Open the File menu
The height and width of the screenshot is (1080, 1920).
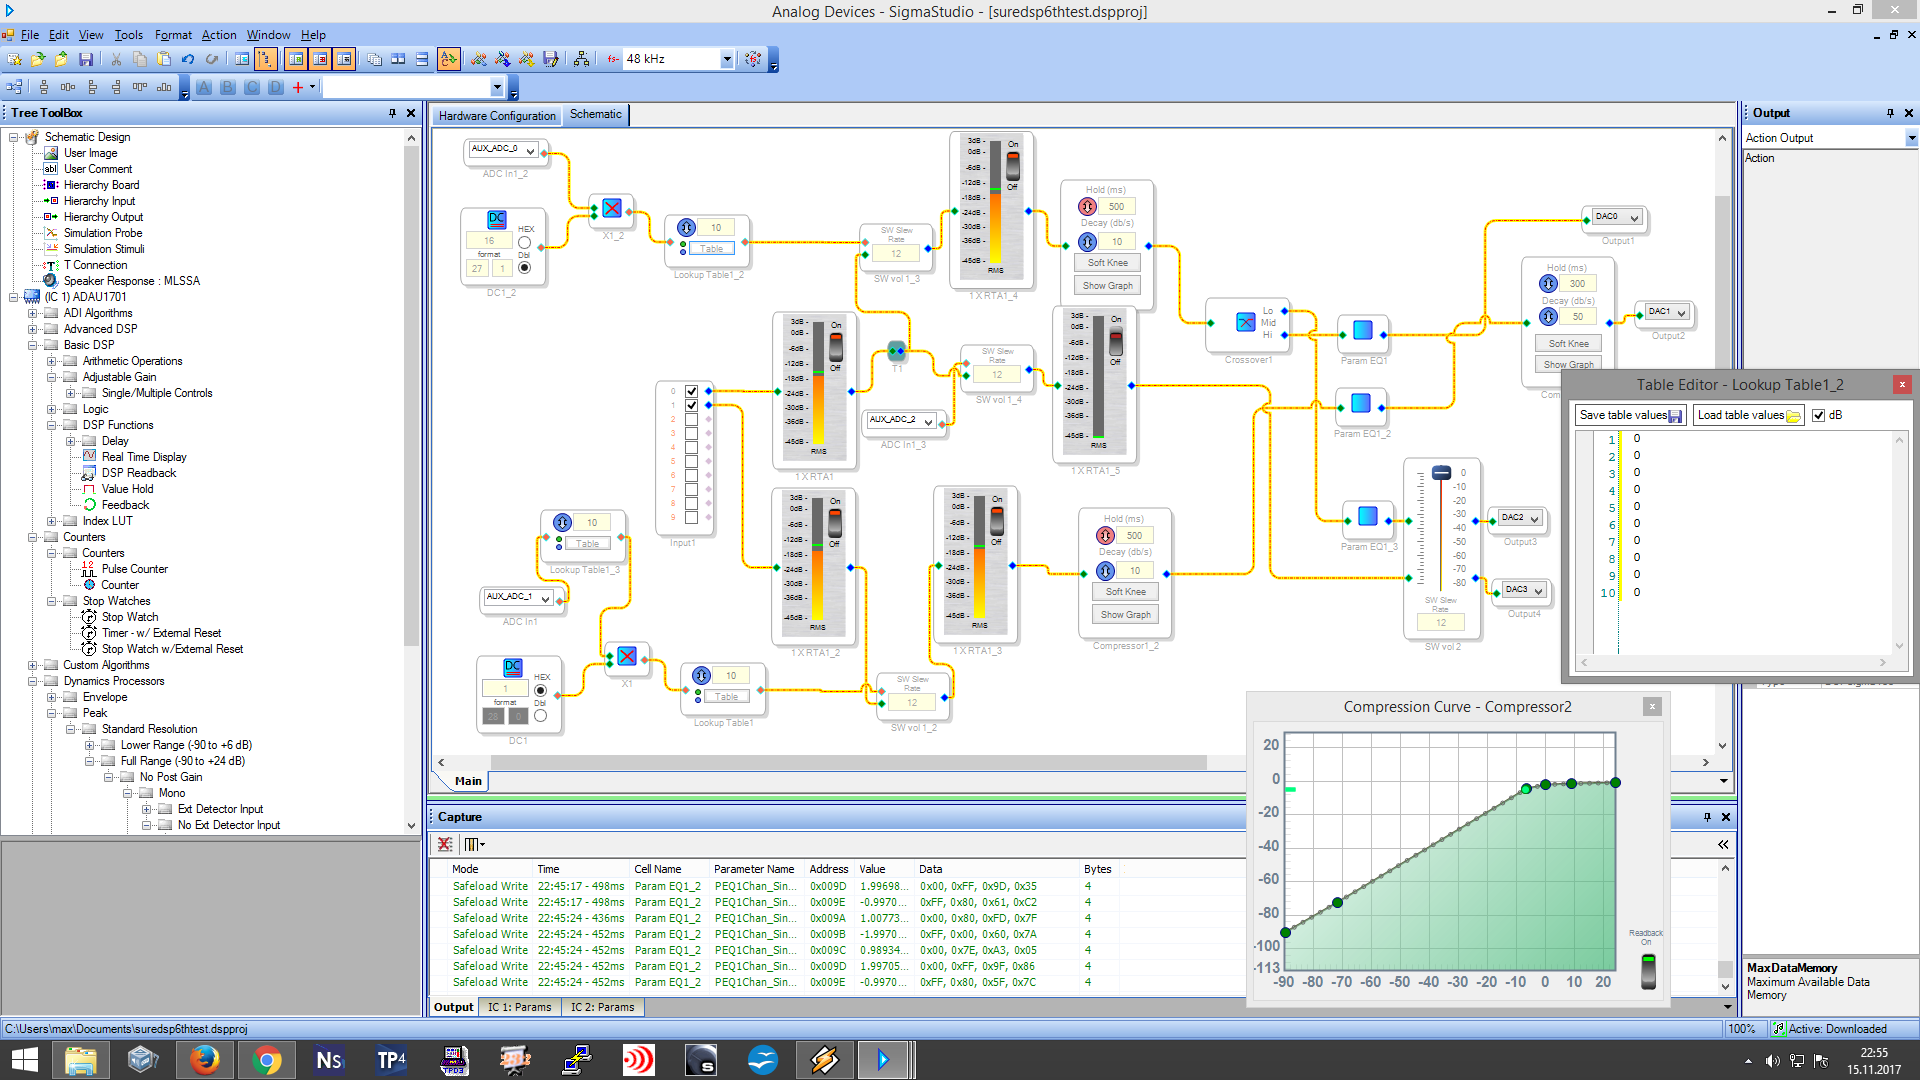click(30, 35)
